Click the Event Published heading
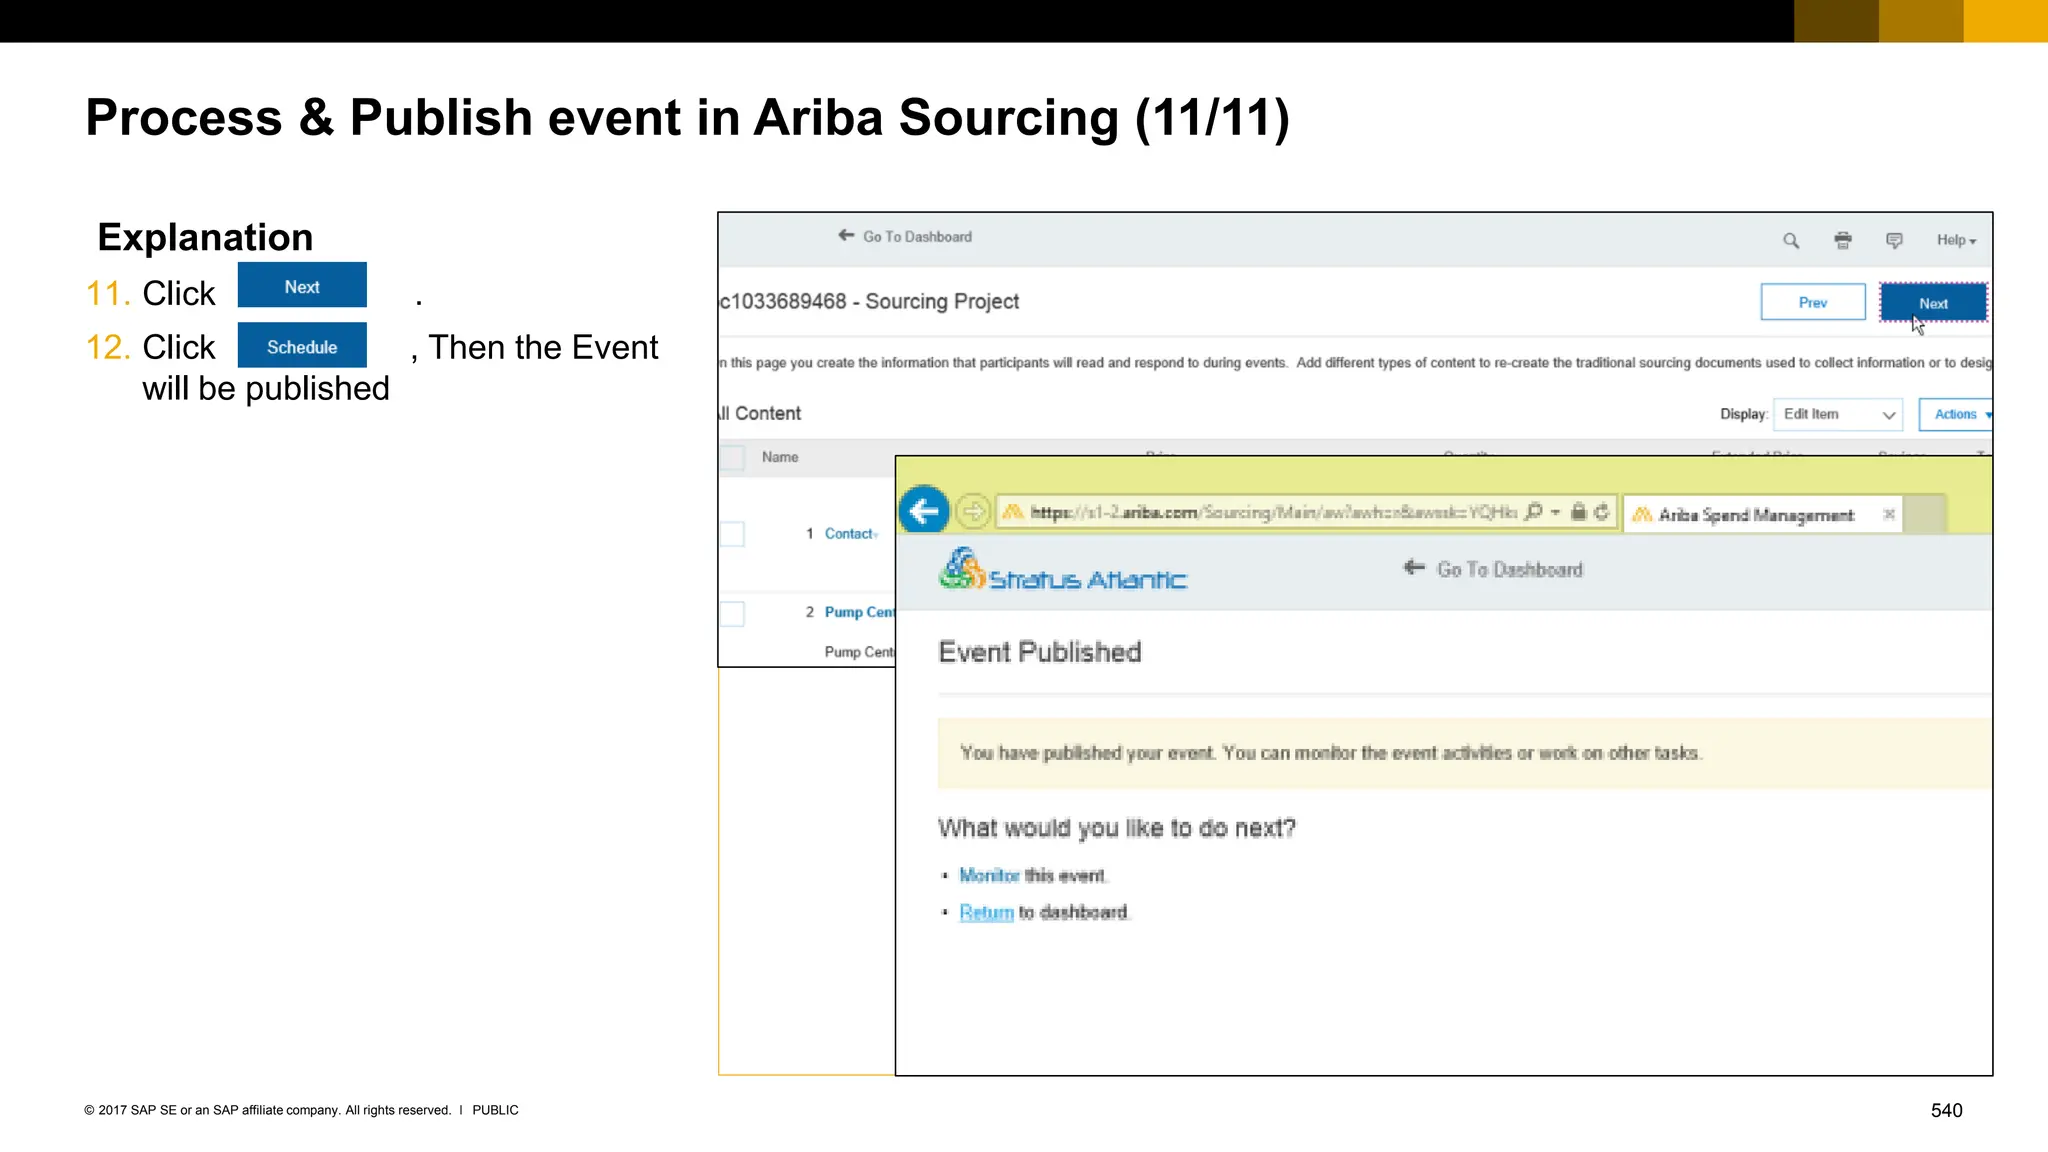This screenshot has width=2048, height=1152. click(1040, 652)
